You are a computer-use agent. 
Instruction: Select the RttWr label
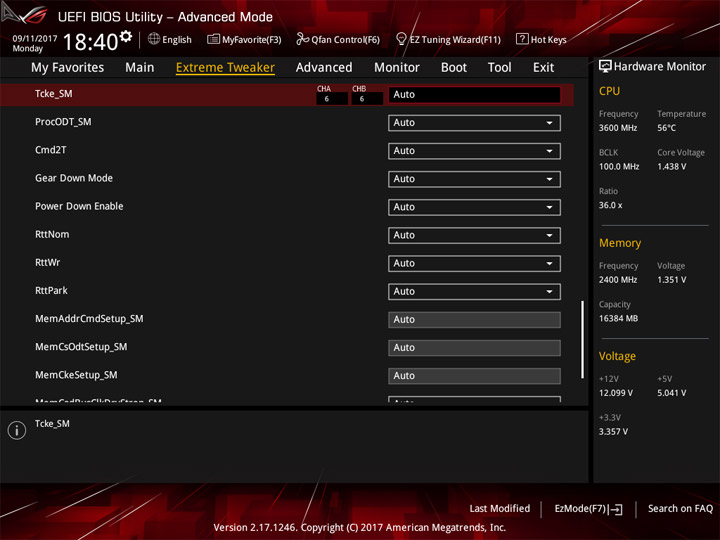tap(48, 262)
